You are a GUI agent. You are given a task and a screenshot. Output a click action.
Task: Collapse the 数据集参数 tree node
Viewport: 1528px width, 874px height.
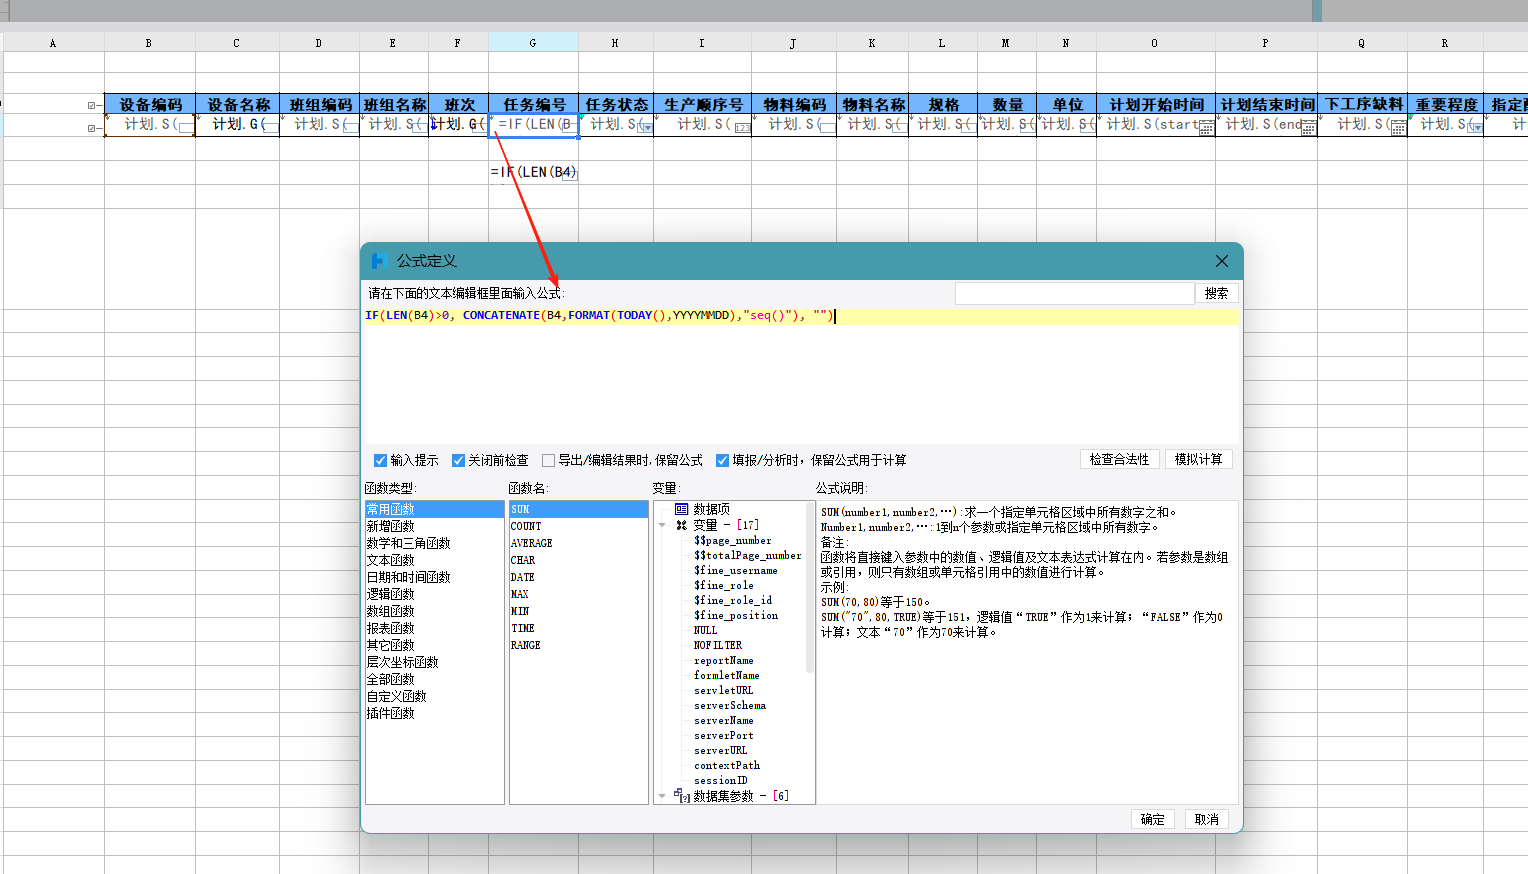pos(662,796)
